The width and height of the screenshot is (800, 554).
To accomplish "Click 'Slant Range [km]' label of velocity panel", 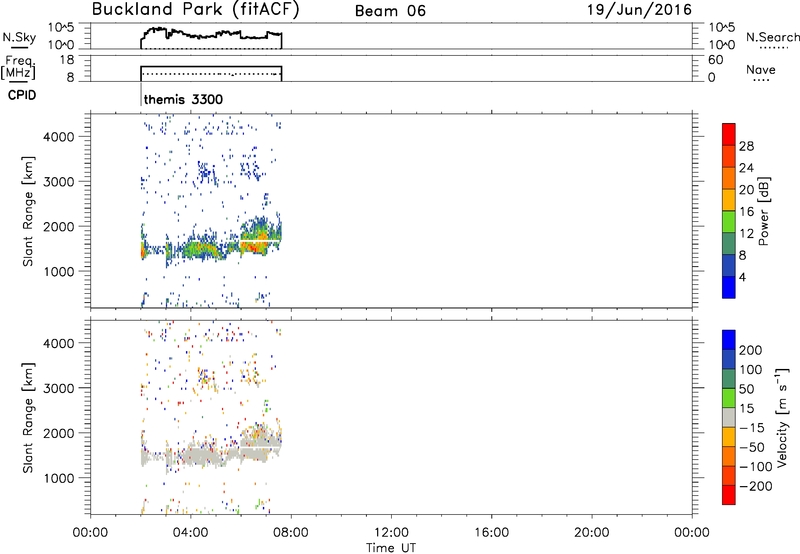I will tap(28, 418).
